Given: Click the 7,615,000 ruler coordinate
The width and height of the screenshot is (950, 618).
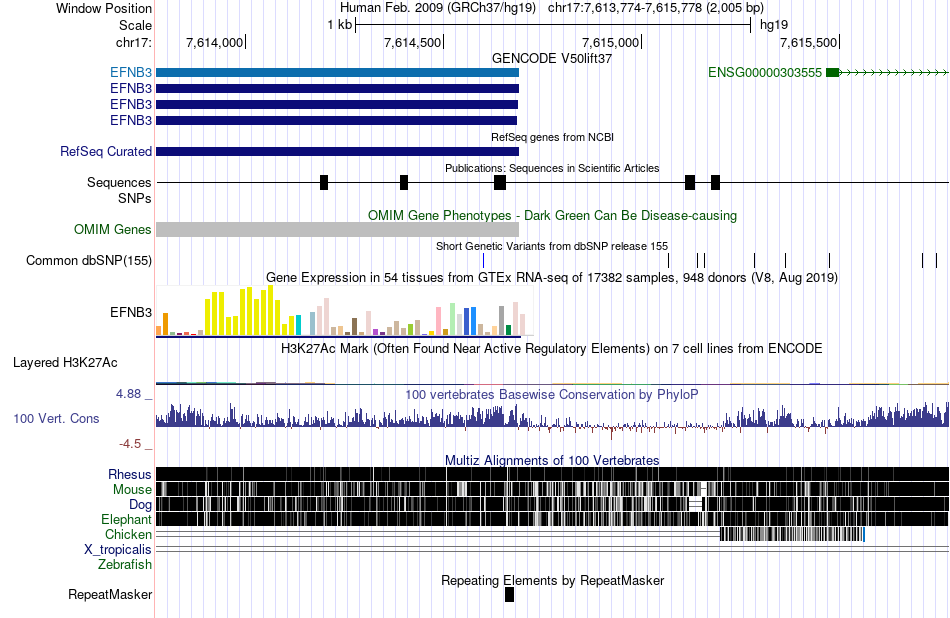Looking at the screenshot, I should 610,43.
